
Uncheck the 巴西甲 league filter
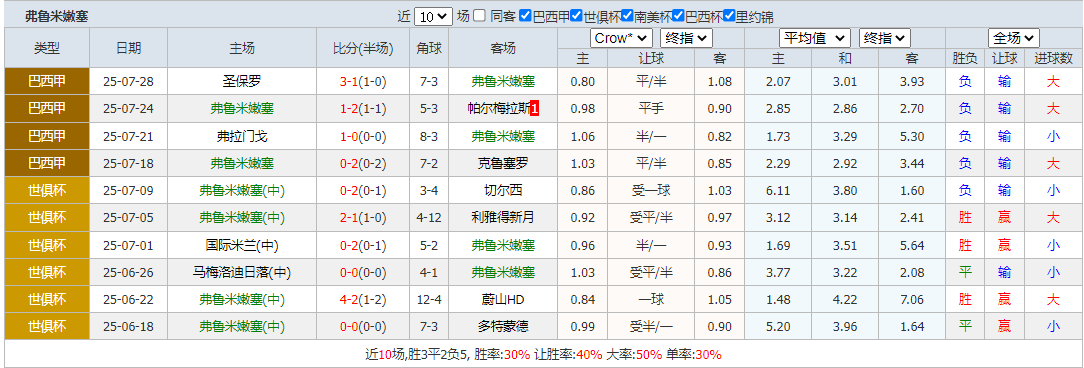[525, 16]
